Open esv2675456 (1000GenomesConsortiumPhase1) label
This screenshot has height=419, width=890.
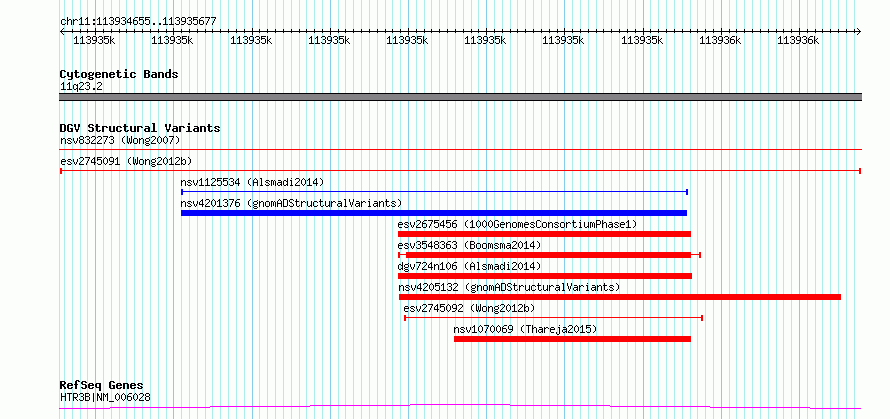point(518,224)
